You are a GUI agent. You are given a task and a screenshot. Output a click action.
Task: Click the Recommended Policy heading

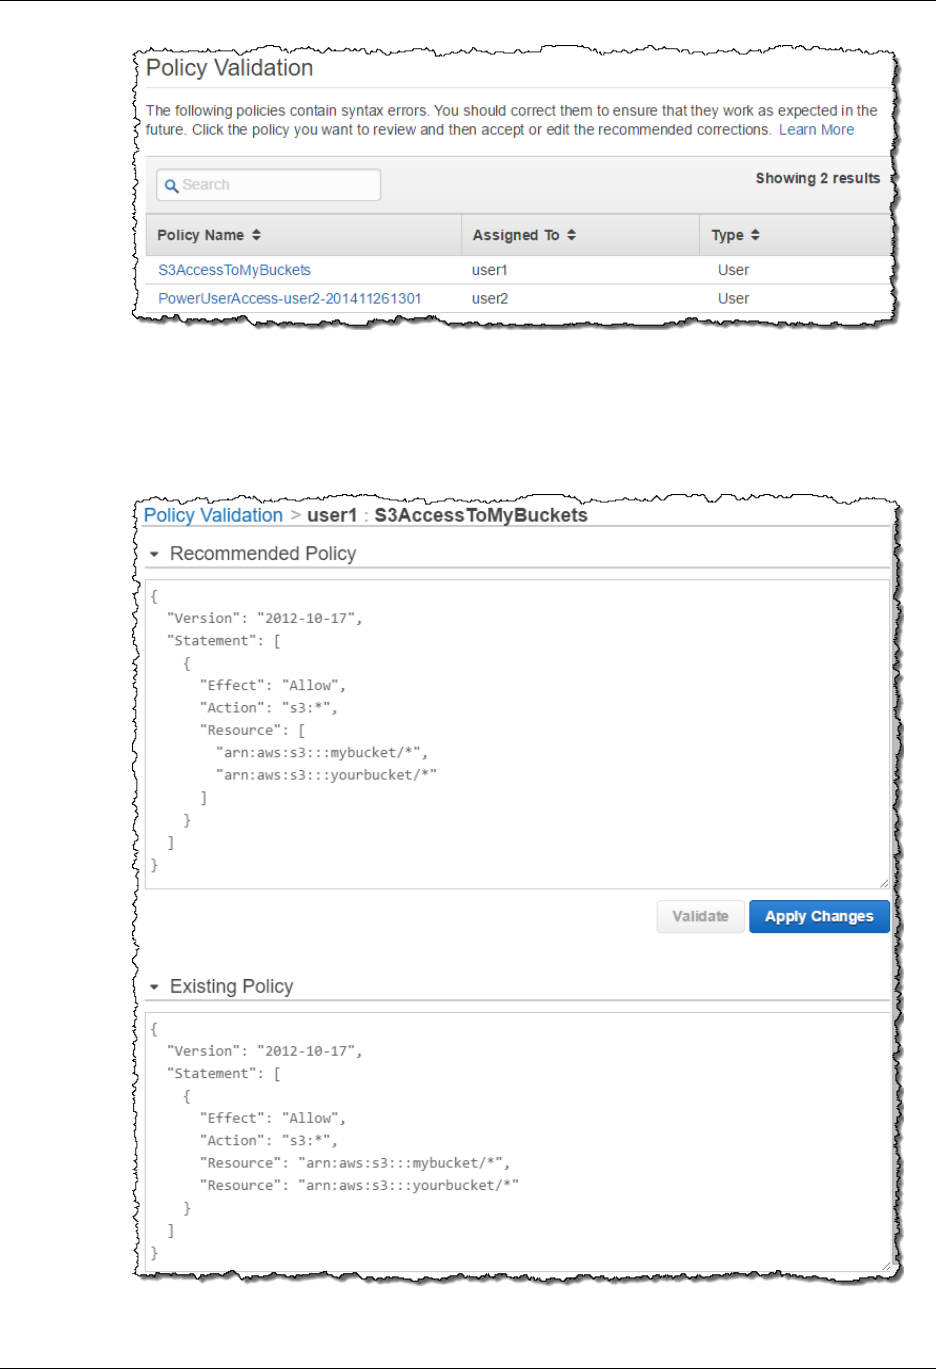tap(263, 554)
